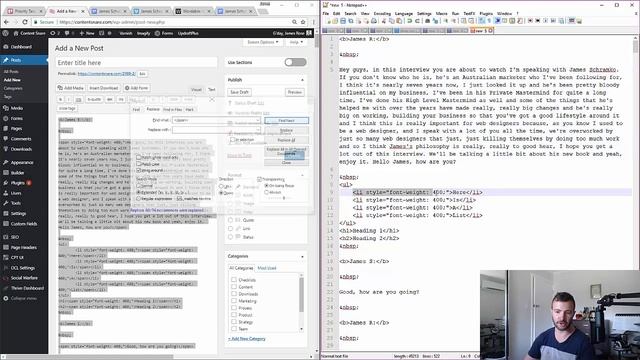Go back in the browser
Image resolution: width=640 pixels, height=360 pixels.
pos(6,22)
